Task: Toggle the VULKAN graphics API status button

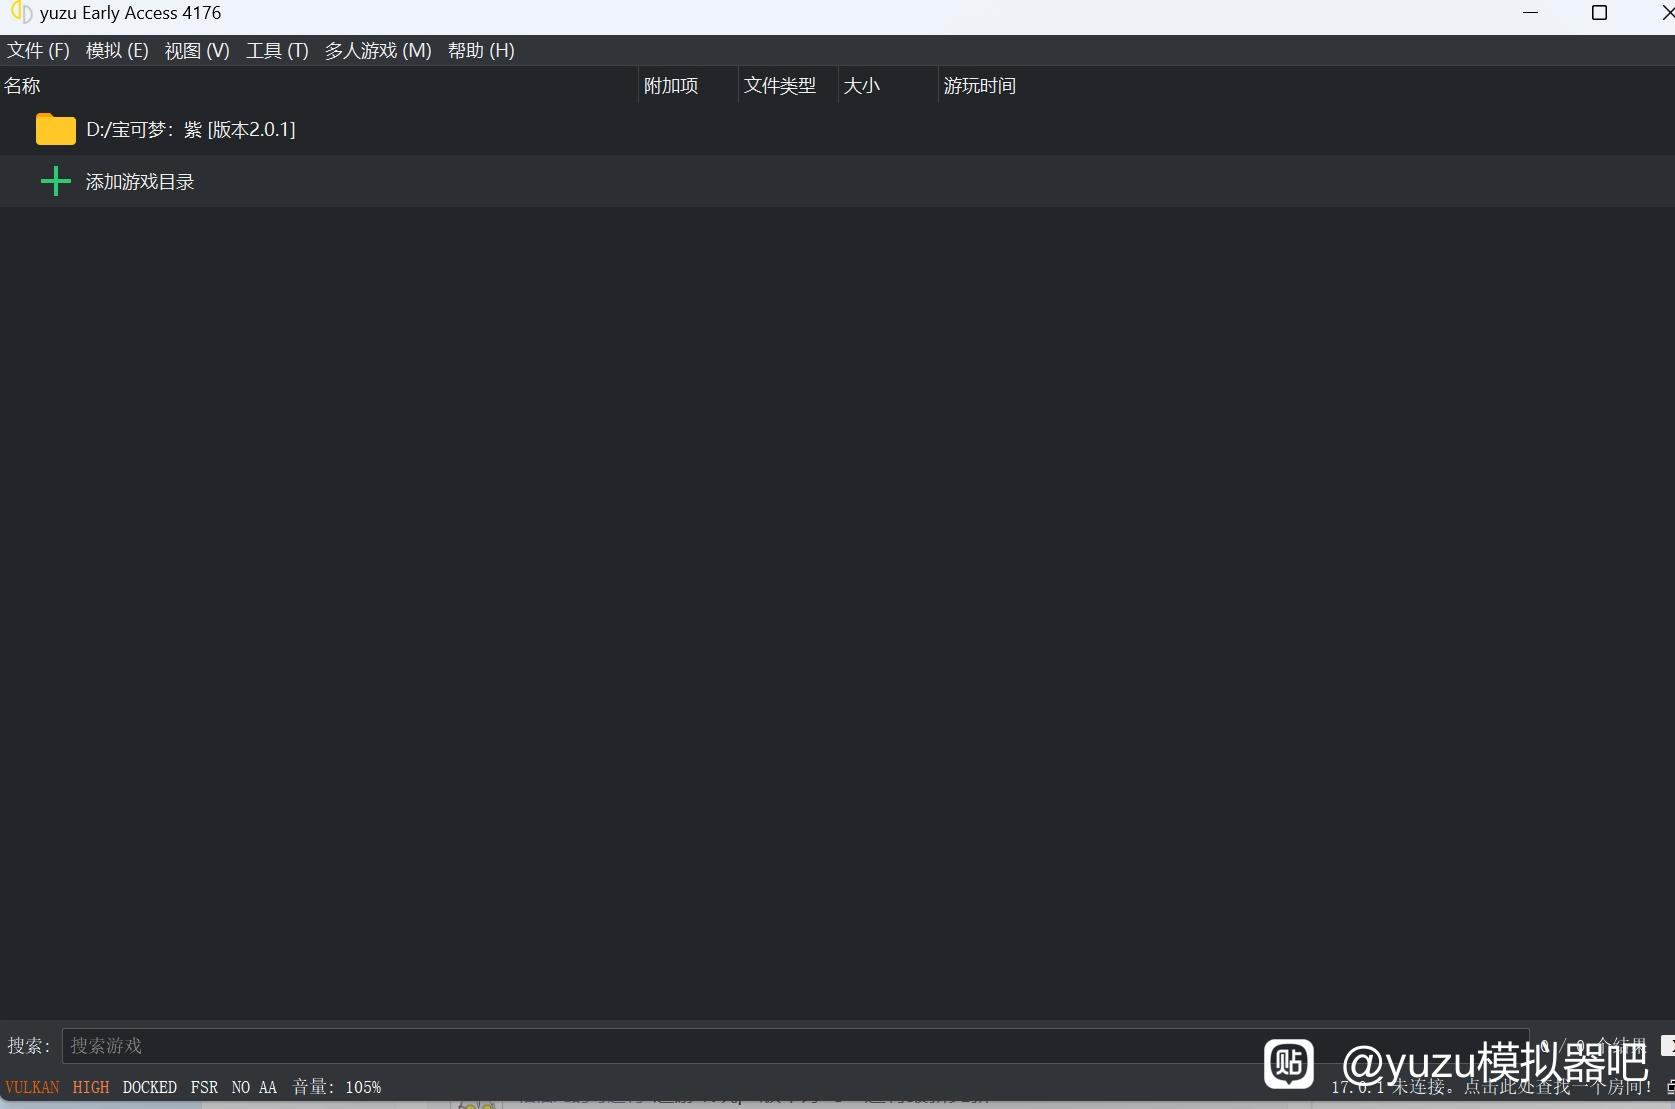Action: click(32, 1087)
